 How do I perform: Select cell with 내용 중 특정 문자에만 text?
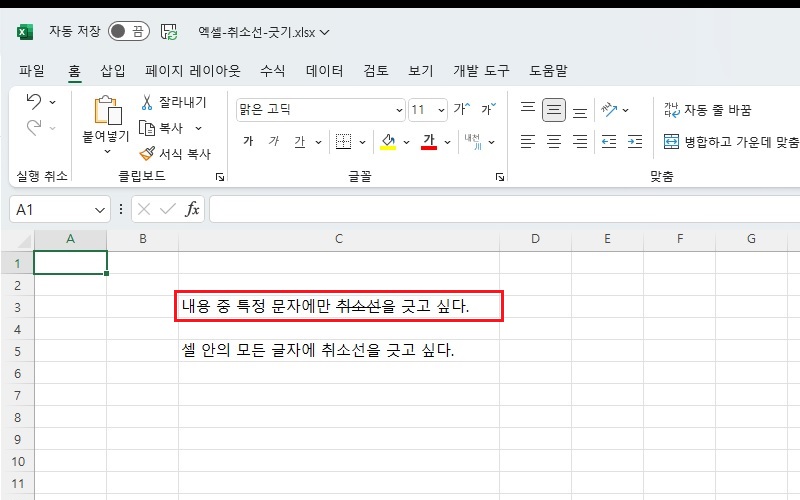(x=339, y=306)
